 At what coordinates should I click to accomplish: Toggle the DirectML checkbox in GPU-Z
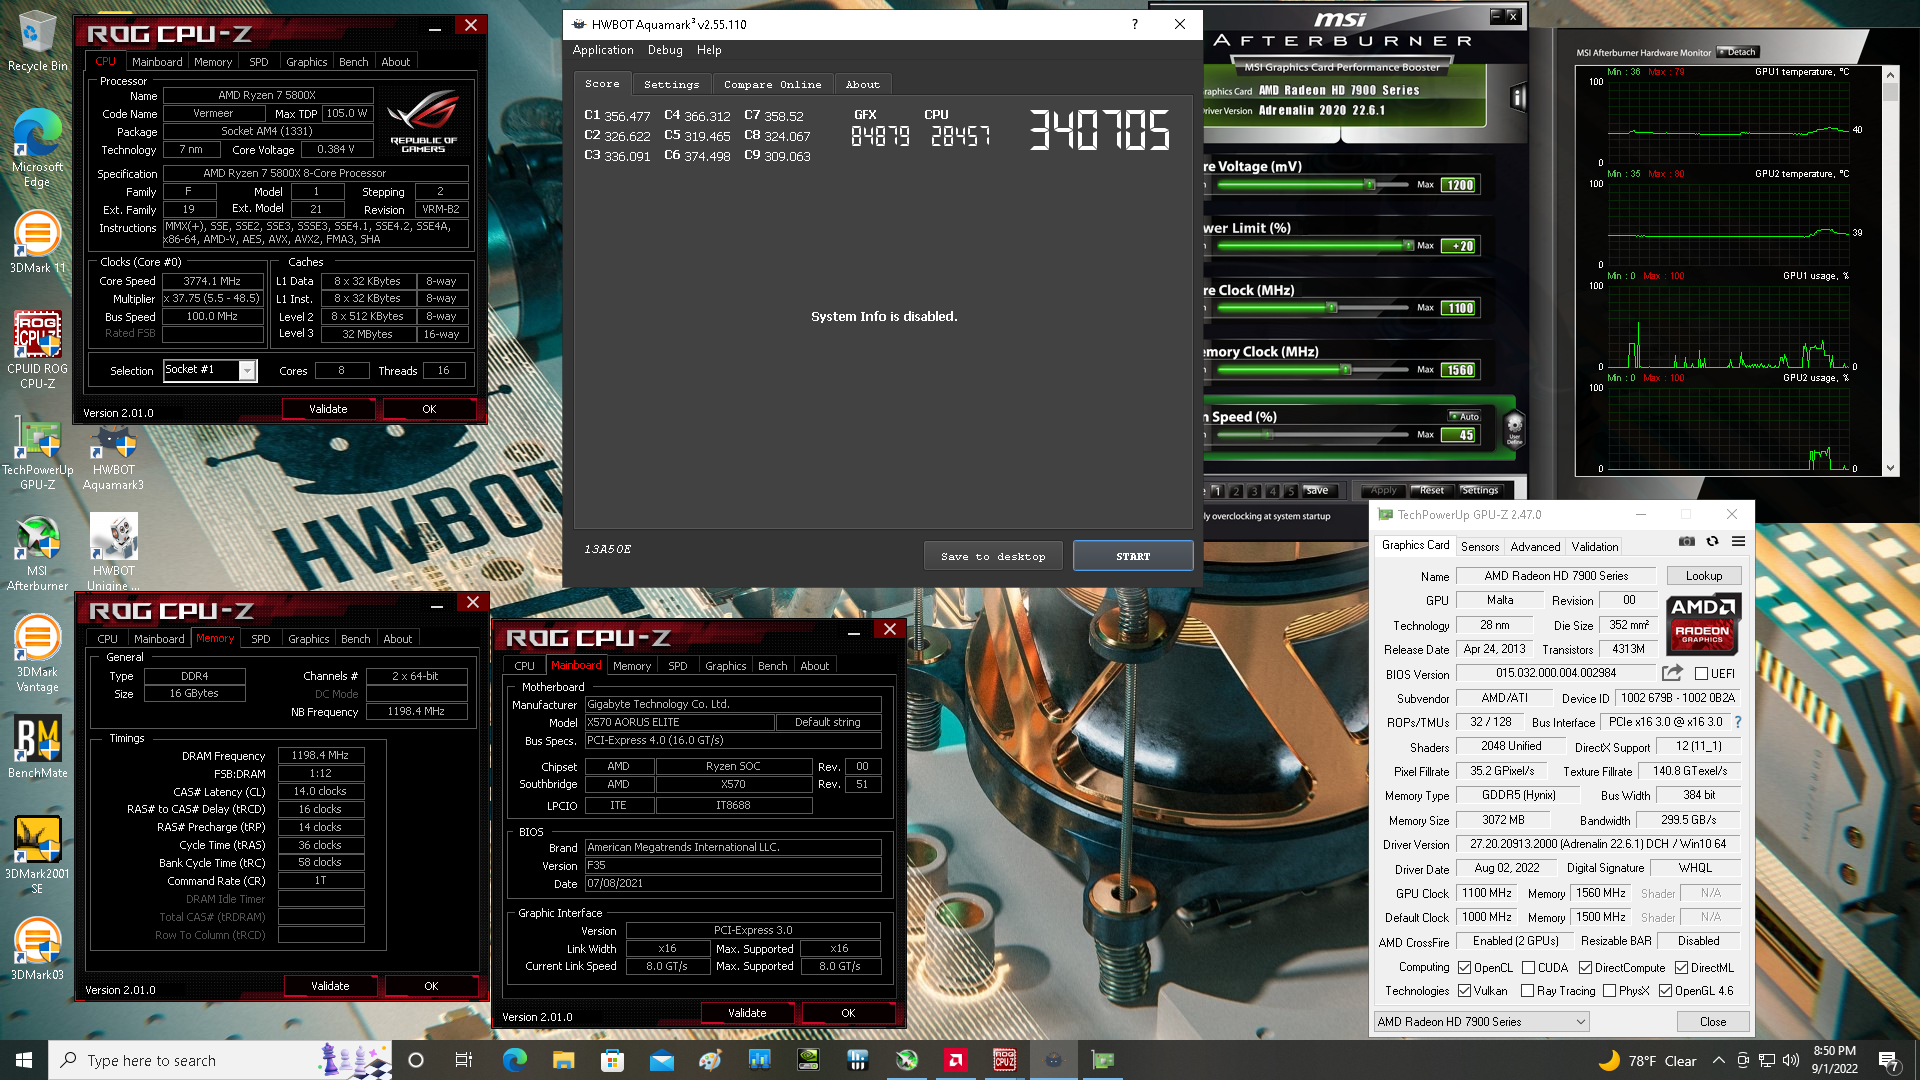(x=1682, y=968)
